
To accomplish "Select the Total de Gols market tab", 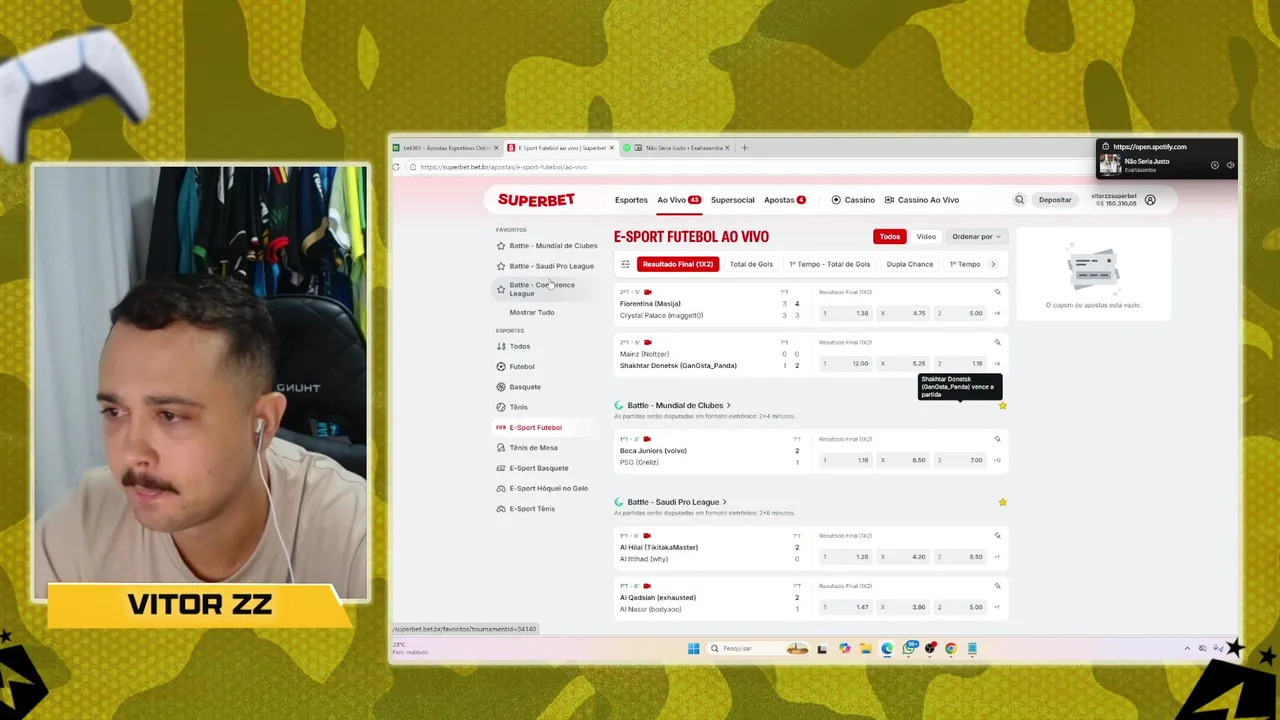I will tap(751, 264).
